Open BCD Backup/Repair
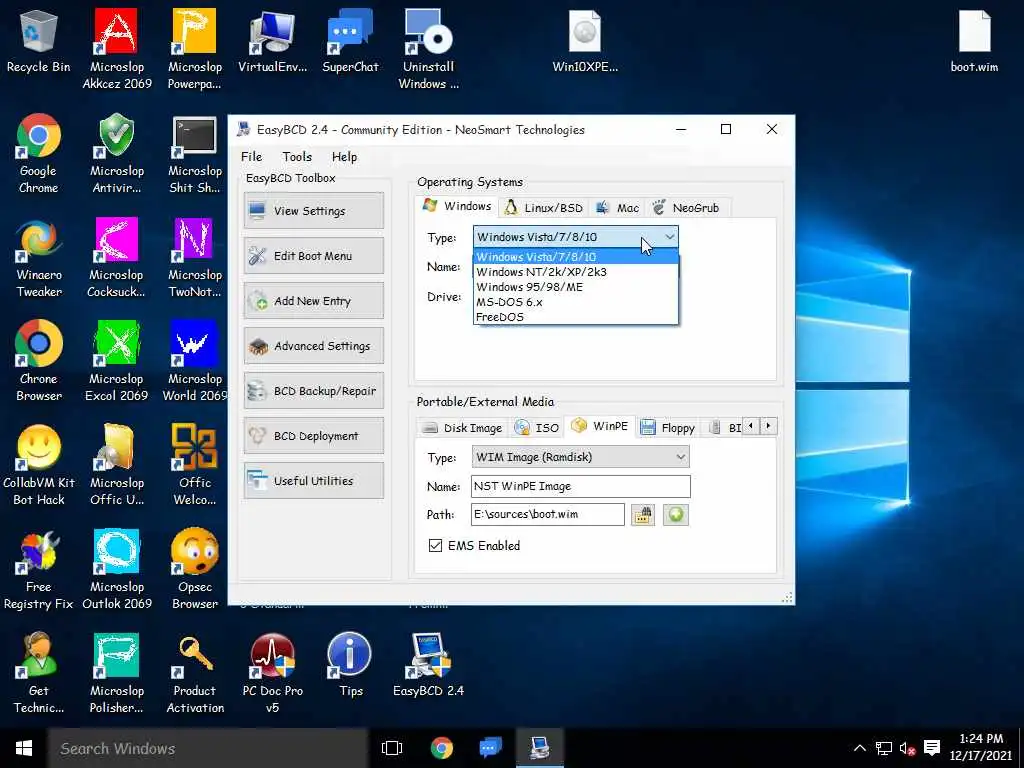The height and width of the screenshot is (768, 1024). (x=313, y=391)
